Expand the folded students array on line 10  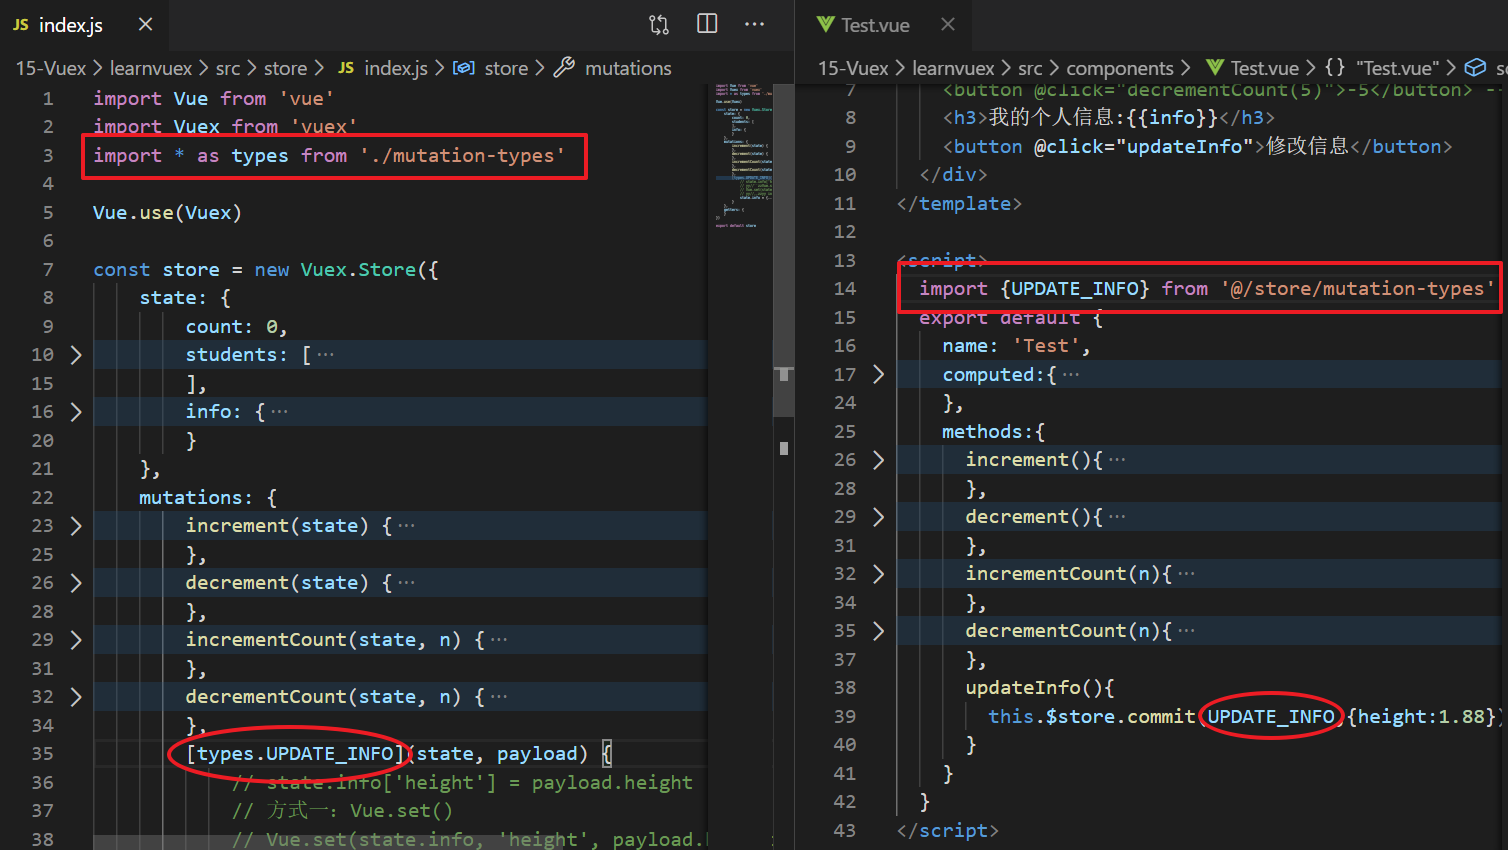(76, 355)
